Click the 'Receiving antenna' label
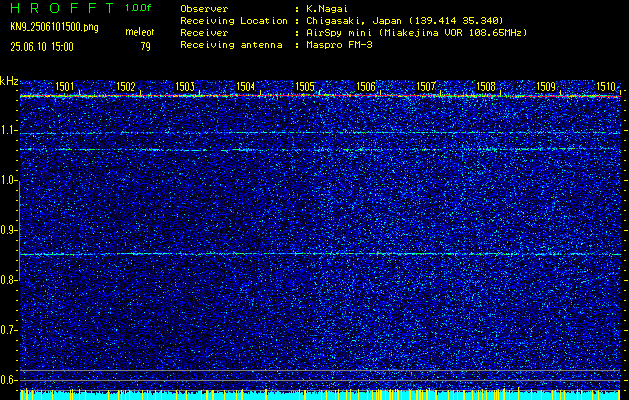 pyautogui.click(x=231, y=45)
